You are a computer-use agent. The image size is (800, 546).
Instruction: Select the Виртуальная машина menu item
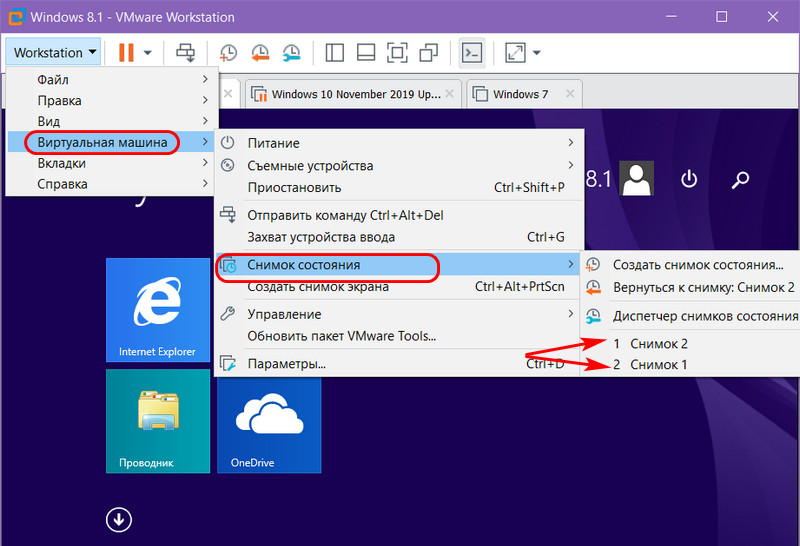click(112, 142)
